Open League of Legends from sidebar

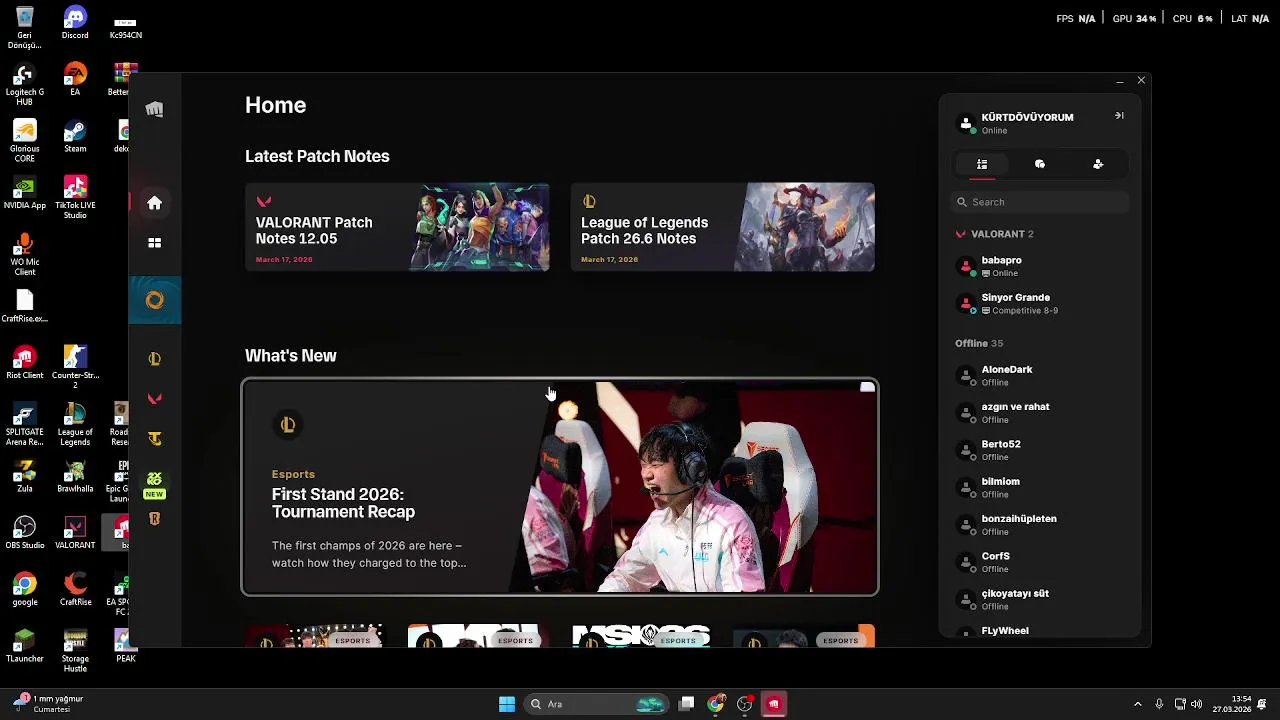point(154,359)
